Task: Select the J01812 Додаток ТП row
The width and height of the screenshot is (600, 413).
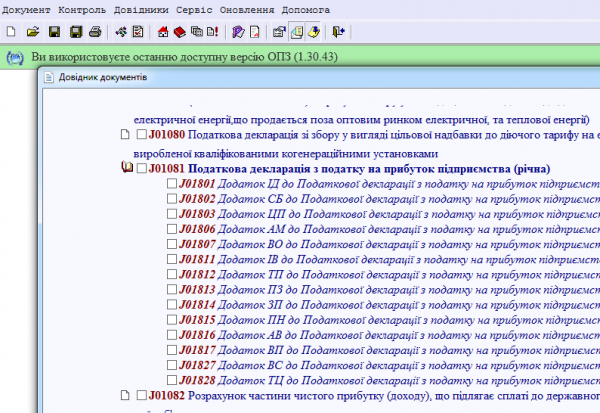Action: [x=389, y=274]
